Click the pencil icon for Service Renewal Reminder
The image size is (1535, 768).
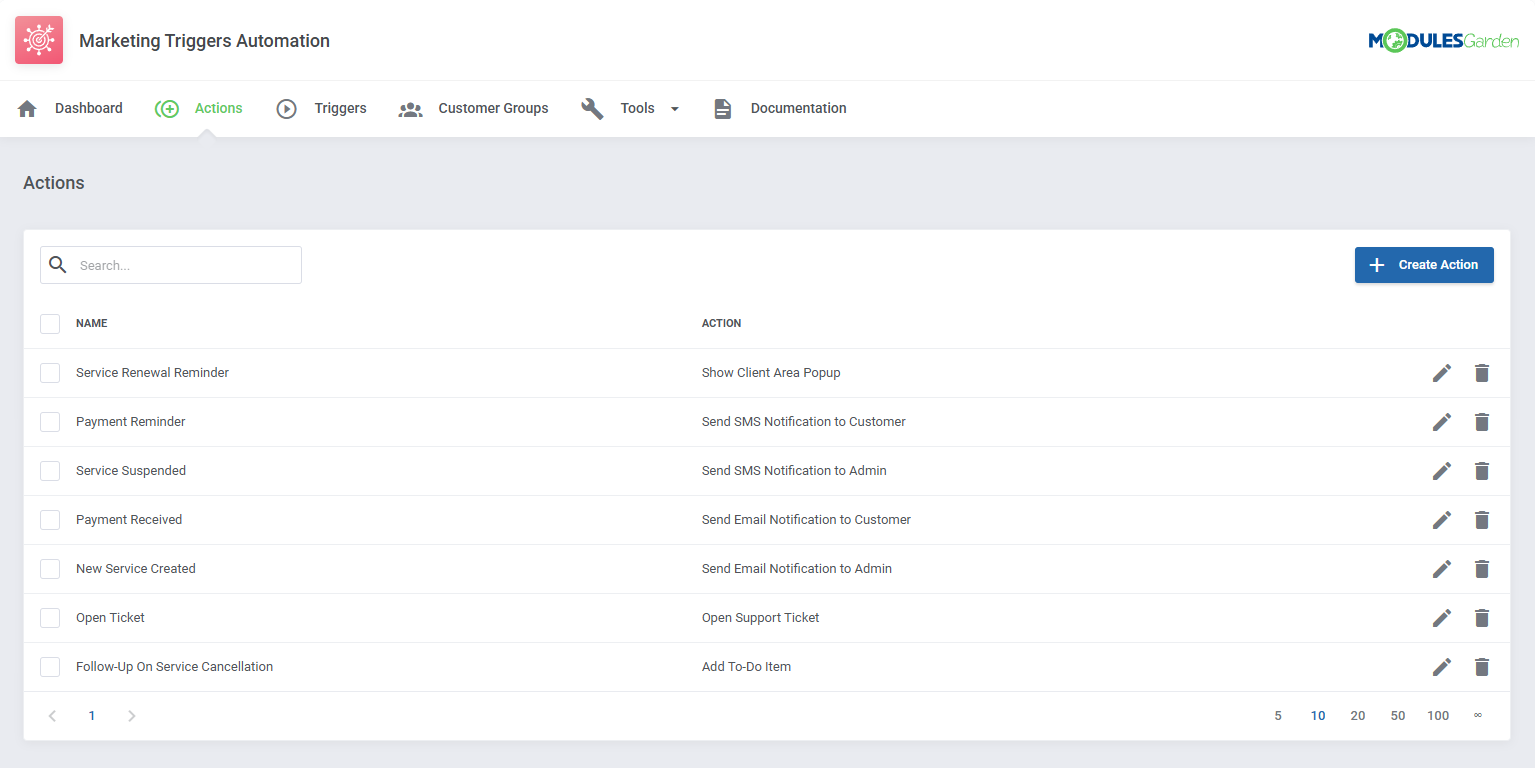[x=1442, y=372]
